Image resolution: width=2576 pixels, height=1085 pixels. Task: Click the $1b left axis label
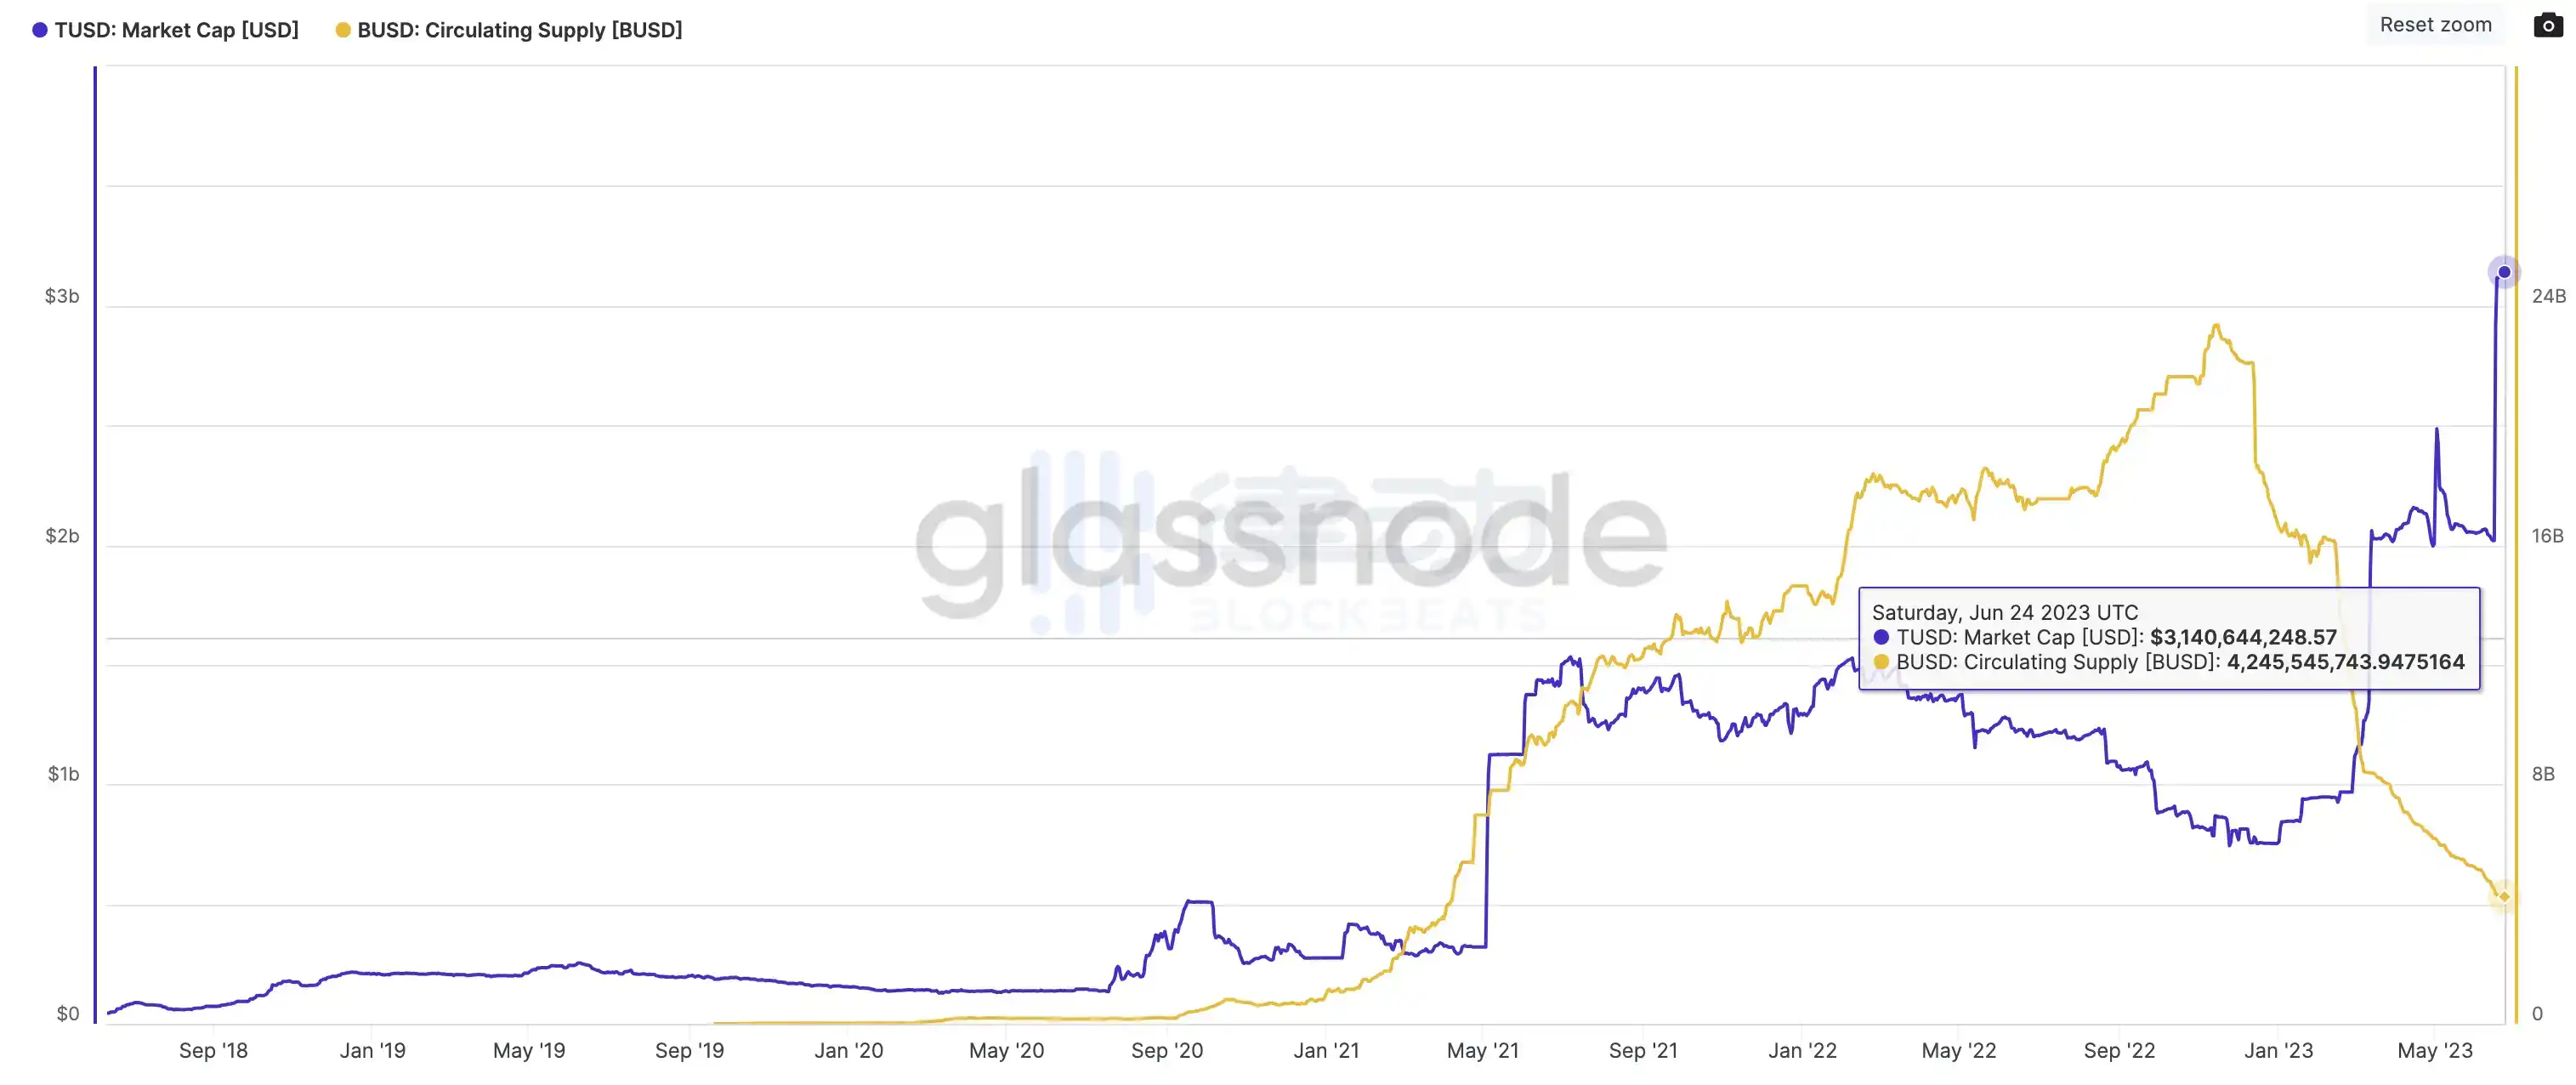point(63,774)
